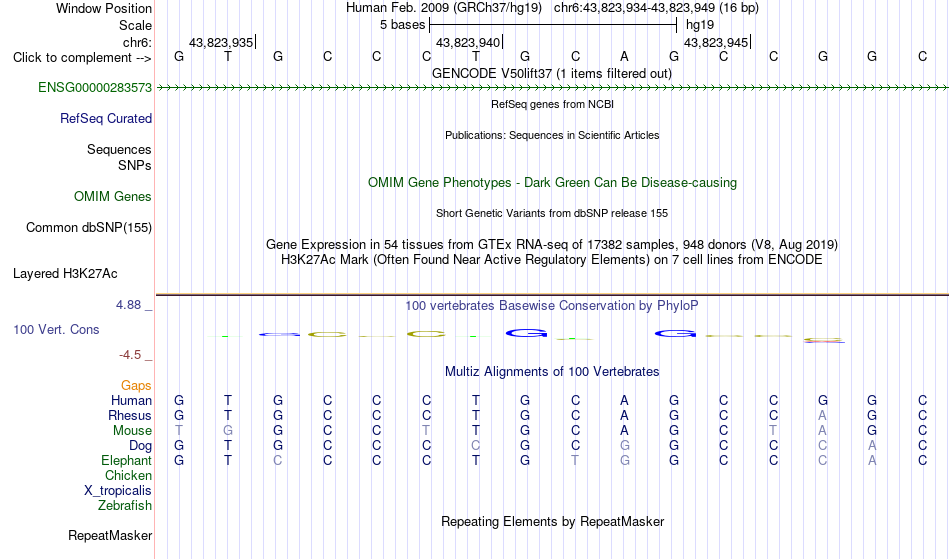
Task: Click the 43,823,940 ruler position
Action: (468, 42)
